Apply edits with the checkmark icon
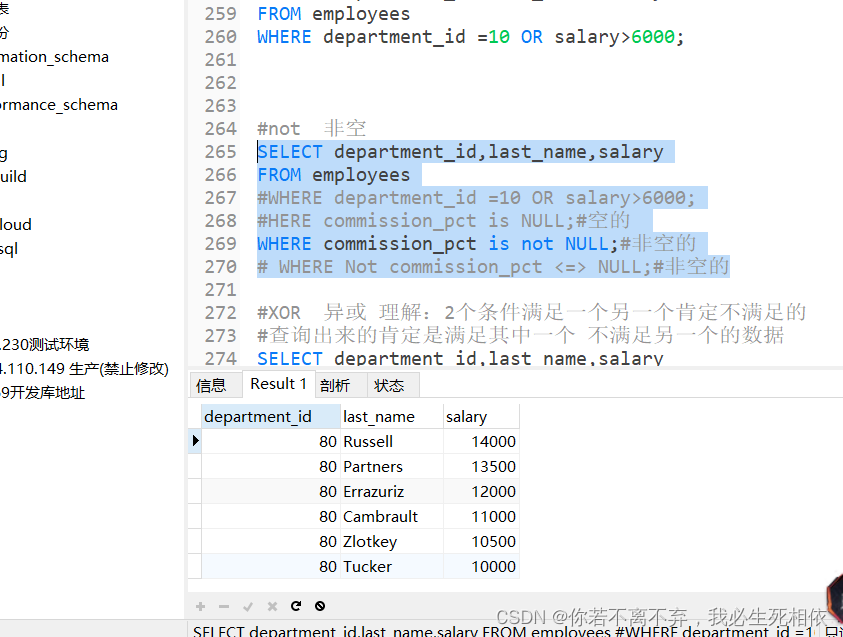843x637 pixels. pyautogui.click(x=248, y=605)
